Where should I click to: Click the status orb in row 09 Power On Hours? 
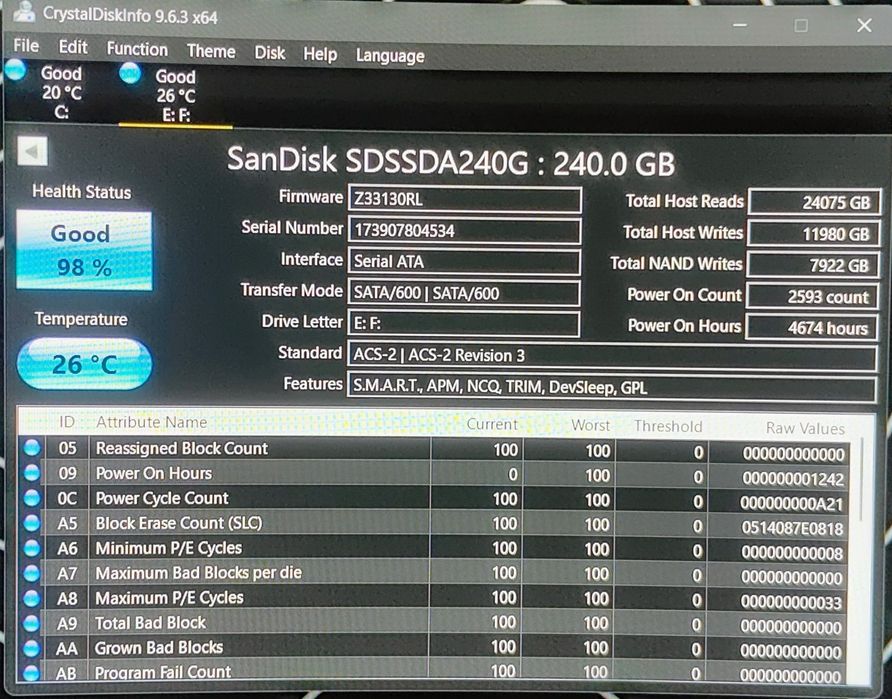point(32,473)
